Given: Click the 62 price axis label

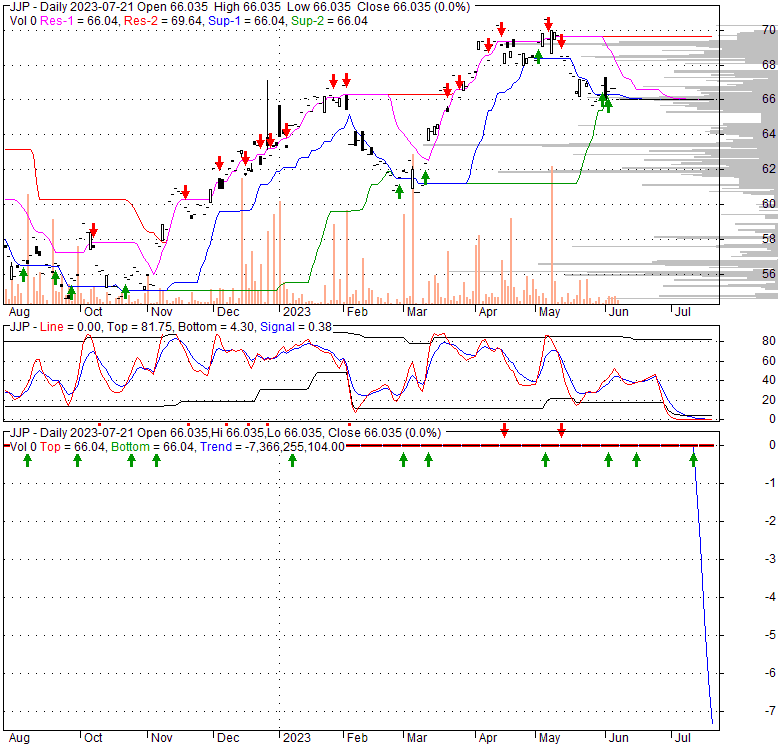Looking at the screenshot, I should tap(769, 169).
